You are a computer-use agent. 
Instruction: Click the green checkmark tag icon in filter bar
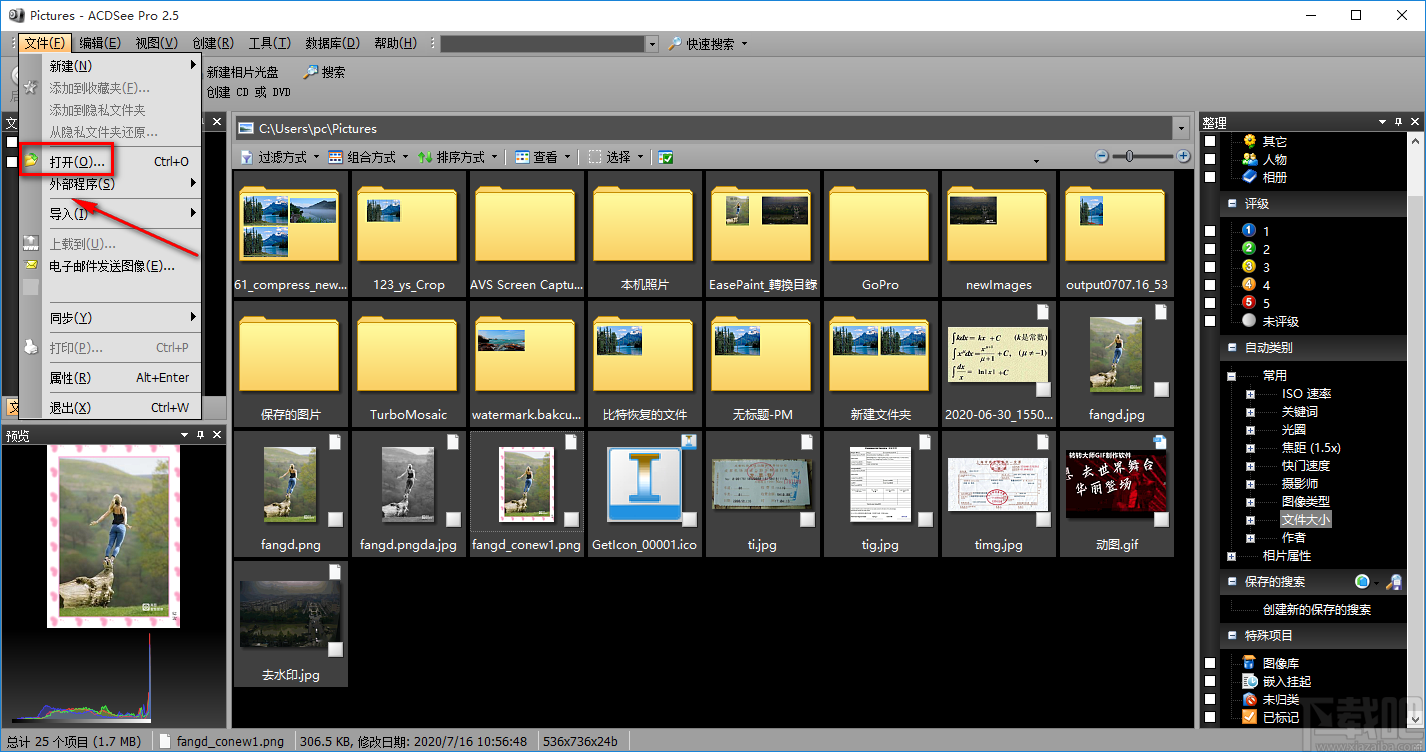(666, 157)
